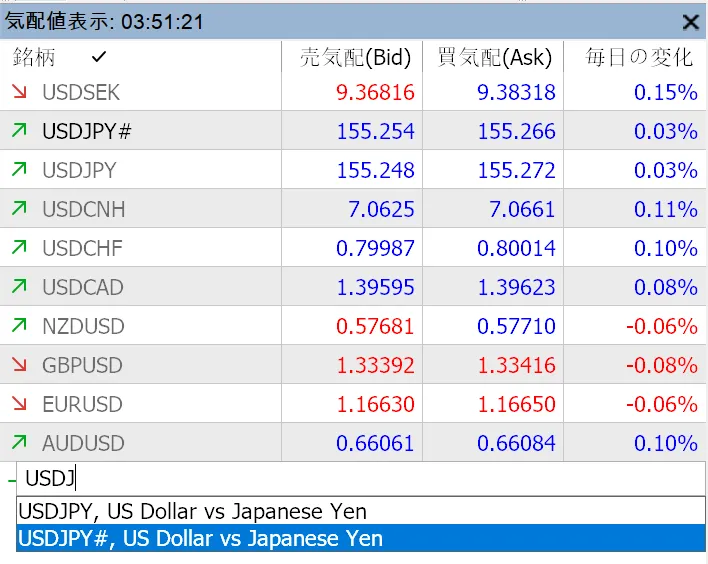
Task: Click the 買気配(Ask) column header
Action: tap(494, 57)
